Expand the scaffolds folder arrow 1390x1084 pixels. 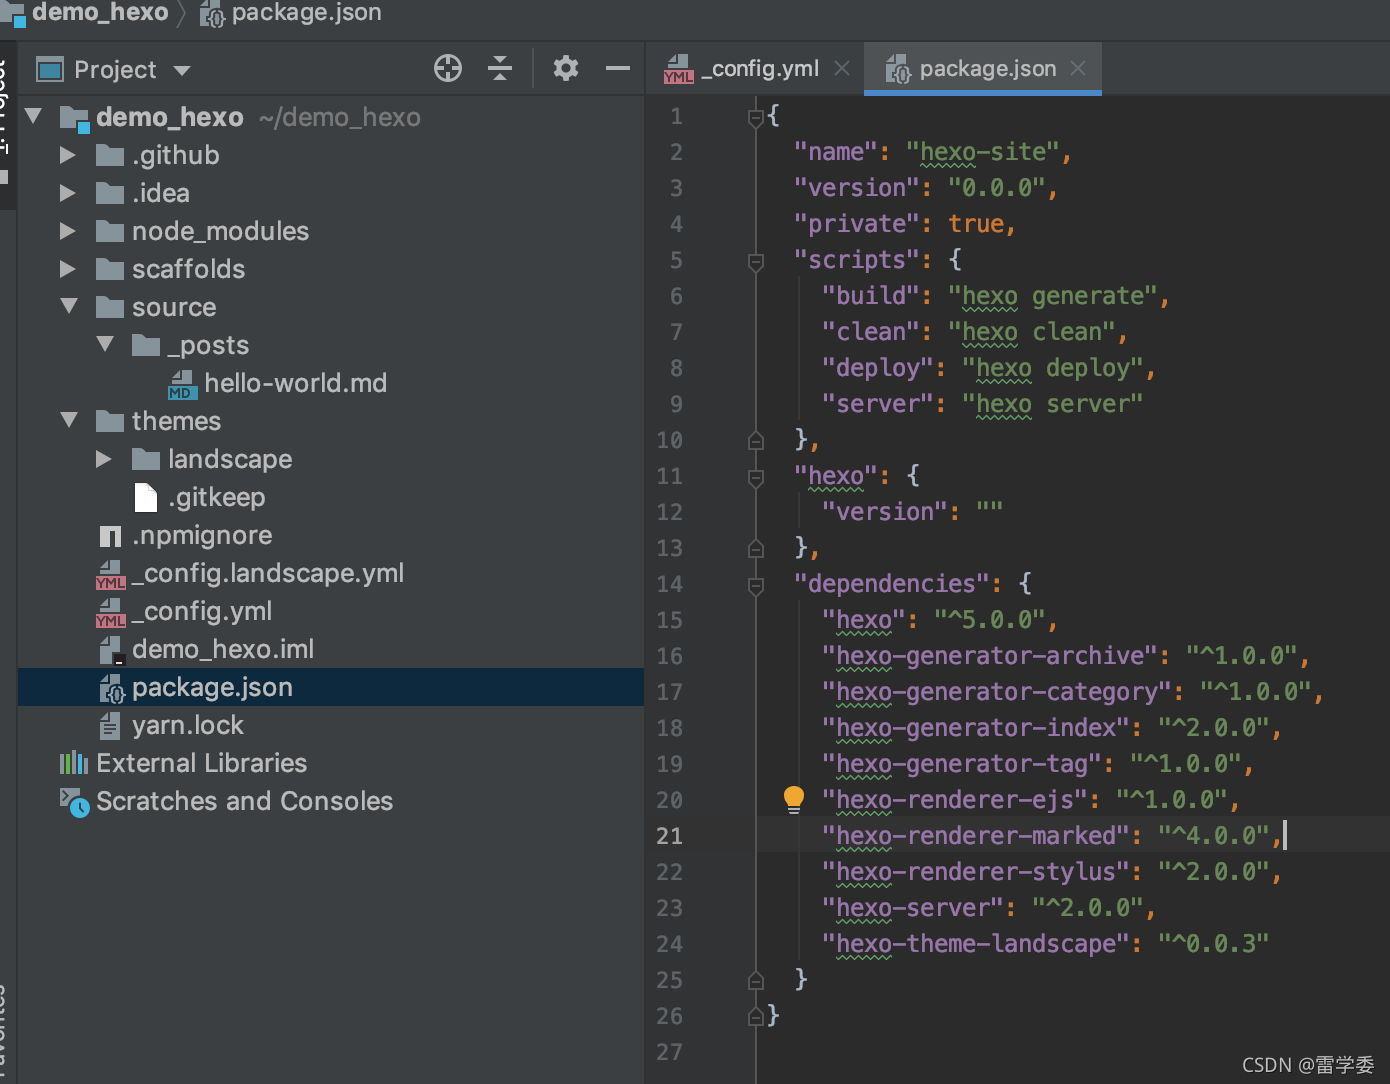pos(67,269)
